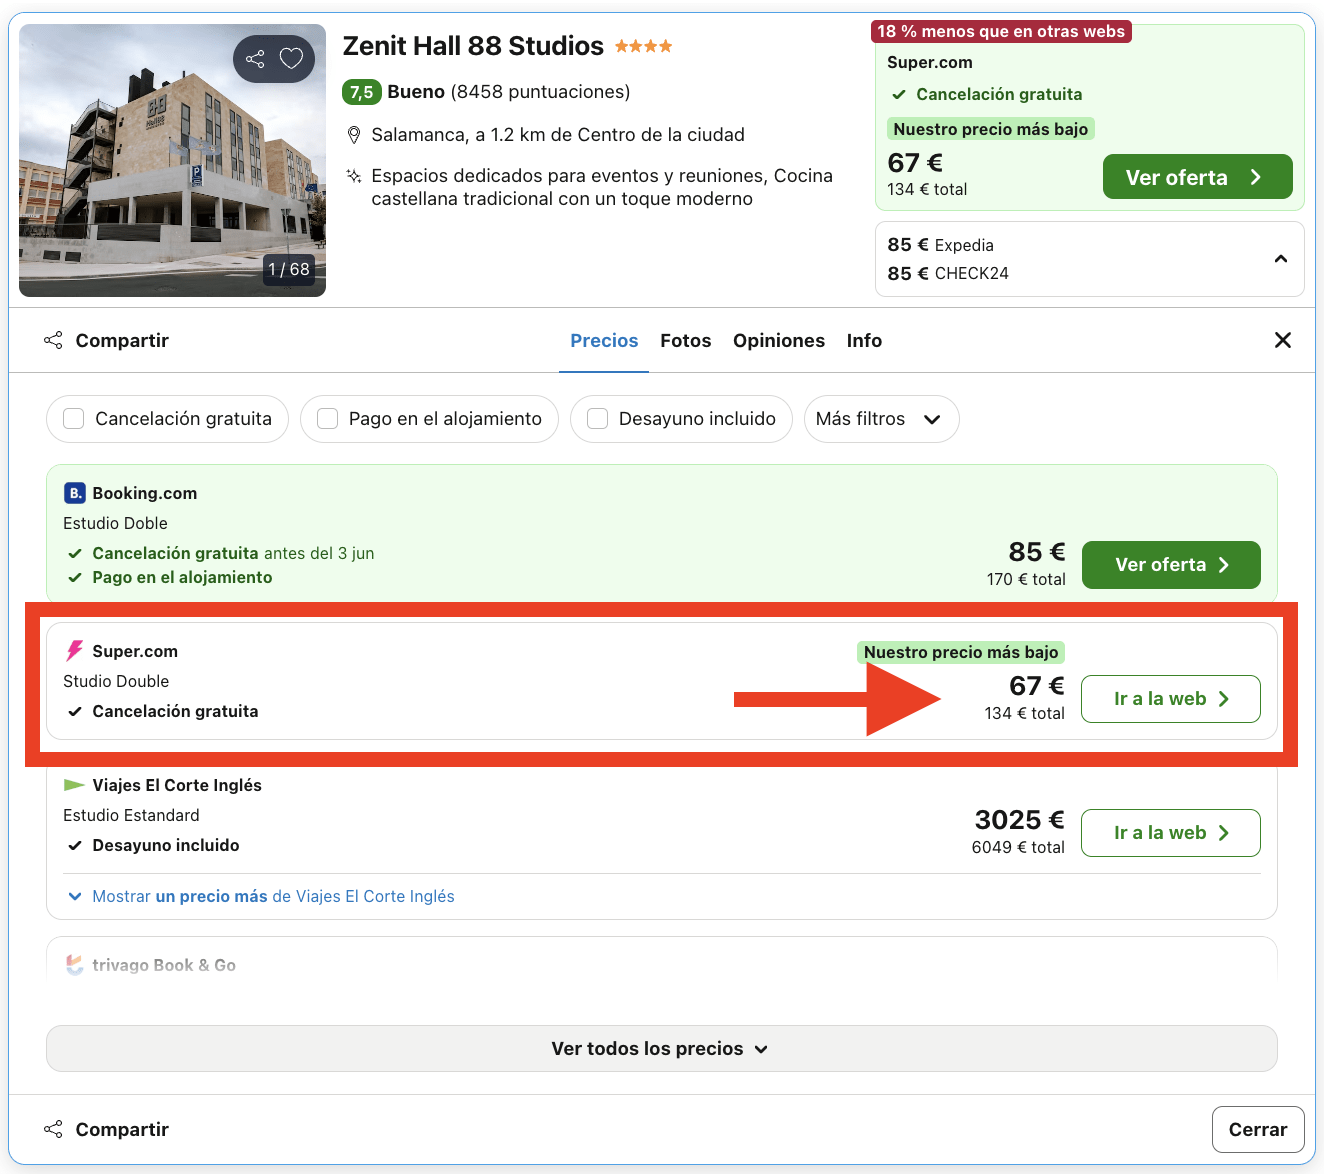The image size is (1324, 1174).
Task: Click the bottom Compartir share icon
Action: 53,1129
